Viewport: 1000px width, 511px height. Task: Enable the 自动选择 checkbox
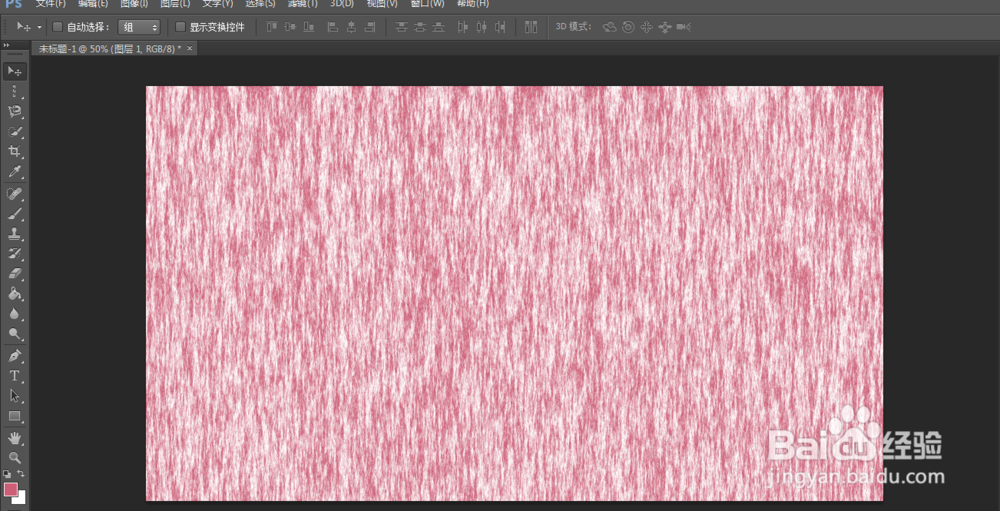point(57,27)
